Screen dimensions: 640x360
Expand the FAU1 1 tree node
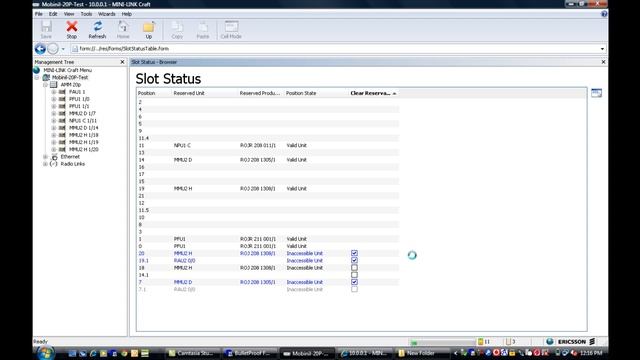53,92
